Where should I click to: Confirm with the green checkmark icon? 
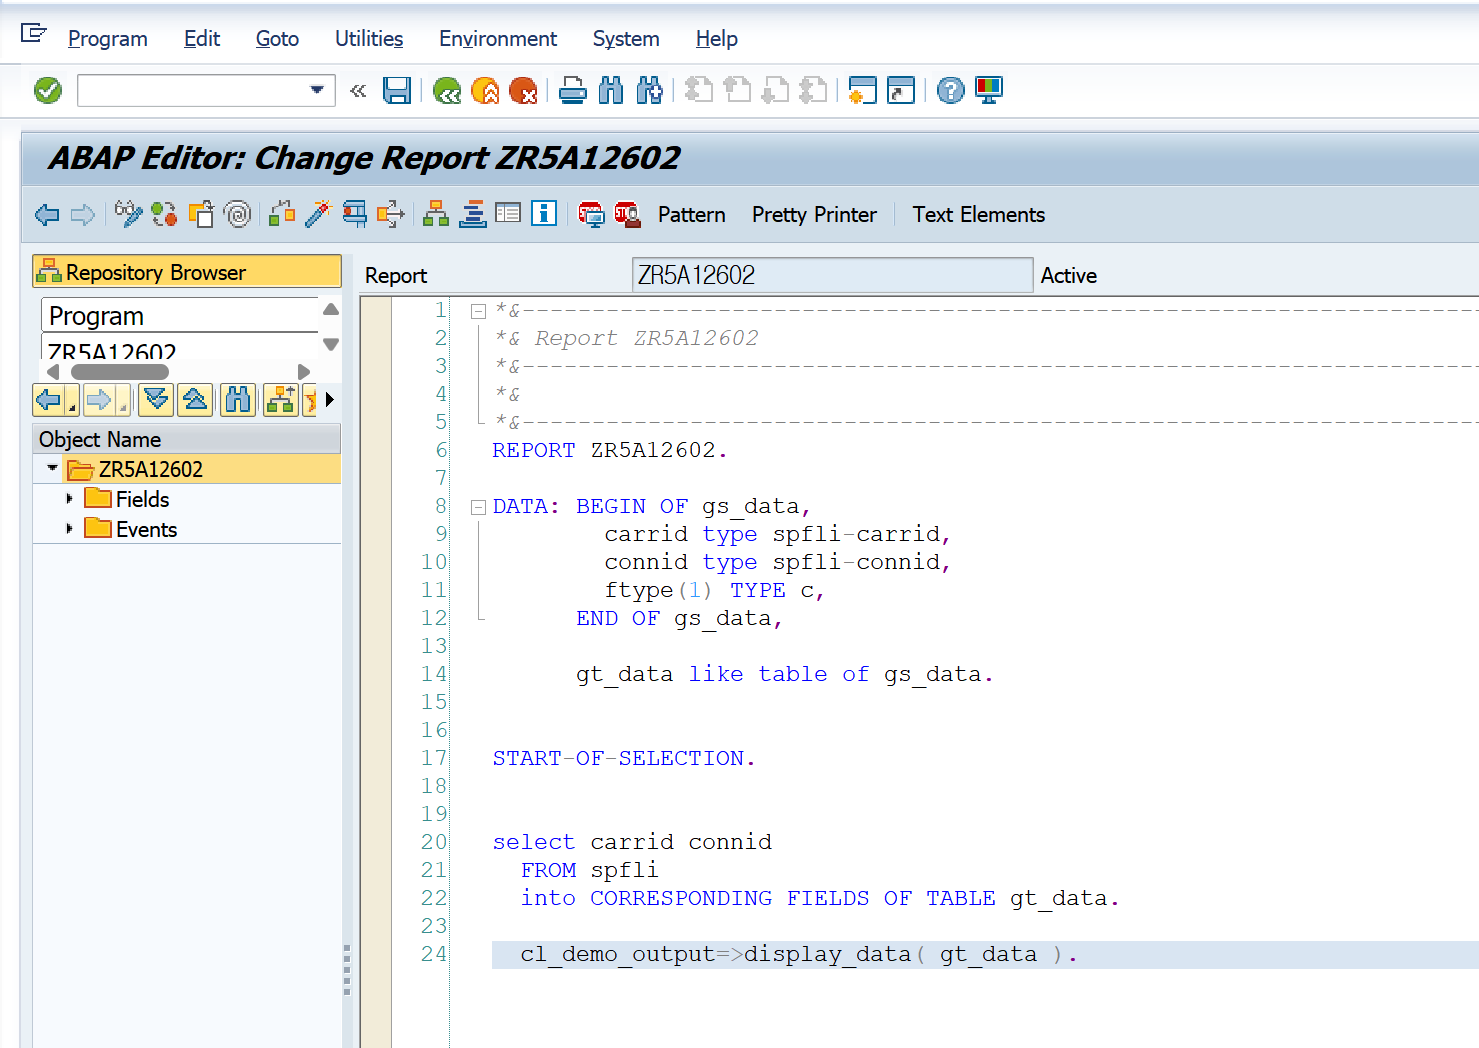point(47,90)
